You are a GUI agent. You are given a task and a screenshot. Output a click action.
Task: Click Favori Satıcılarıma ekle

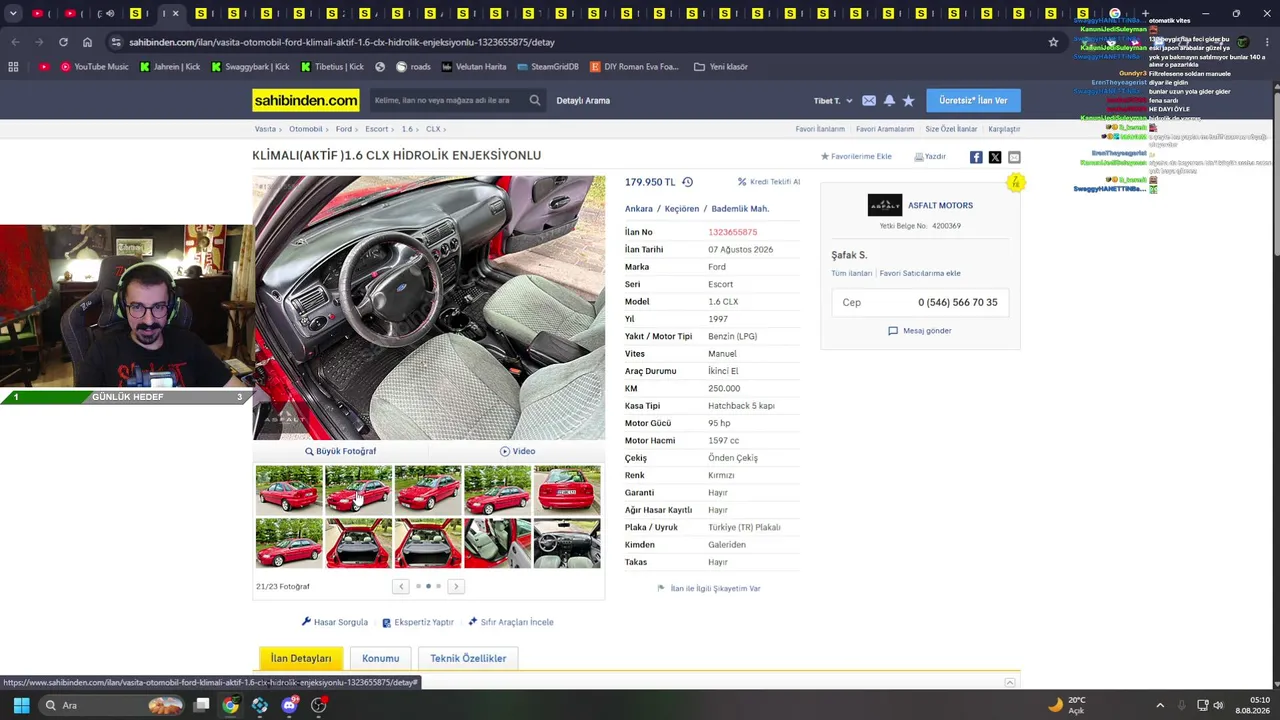[x=920, y=273]
